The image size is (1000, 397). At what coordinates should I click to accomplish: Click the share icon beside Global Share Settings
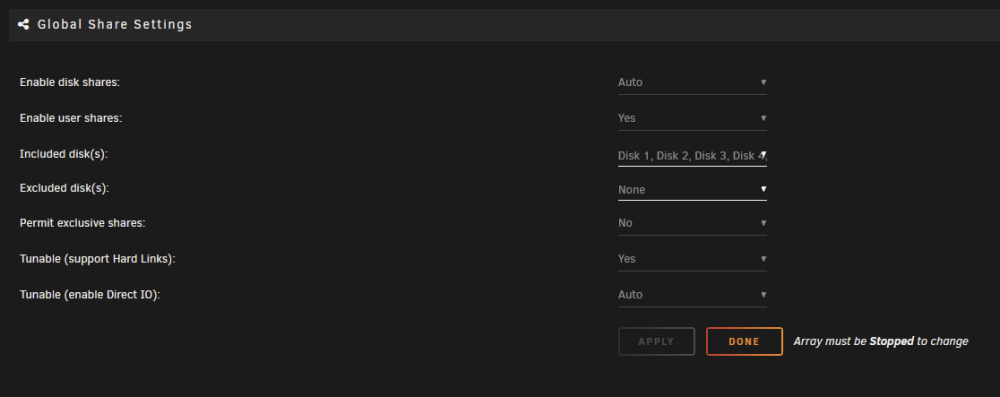24,25
